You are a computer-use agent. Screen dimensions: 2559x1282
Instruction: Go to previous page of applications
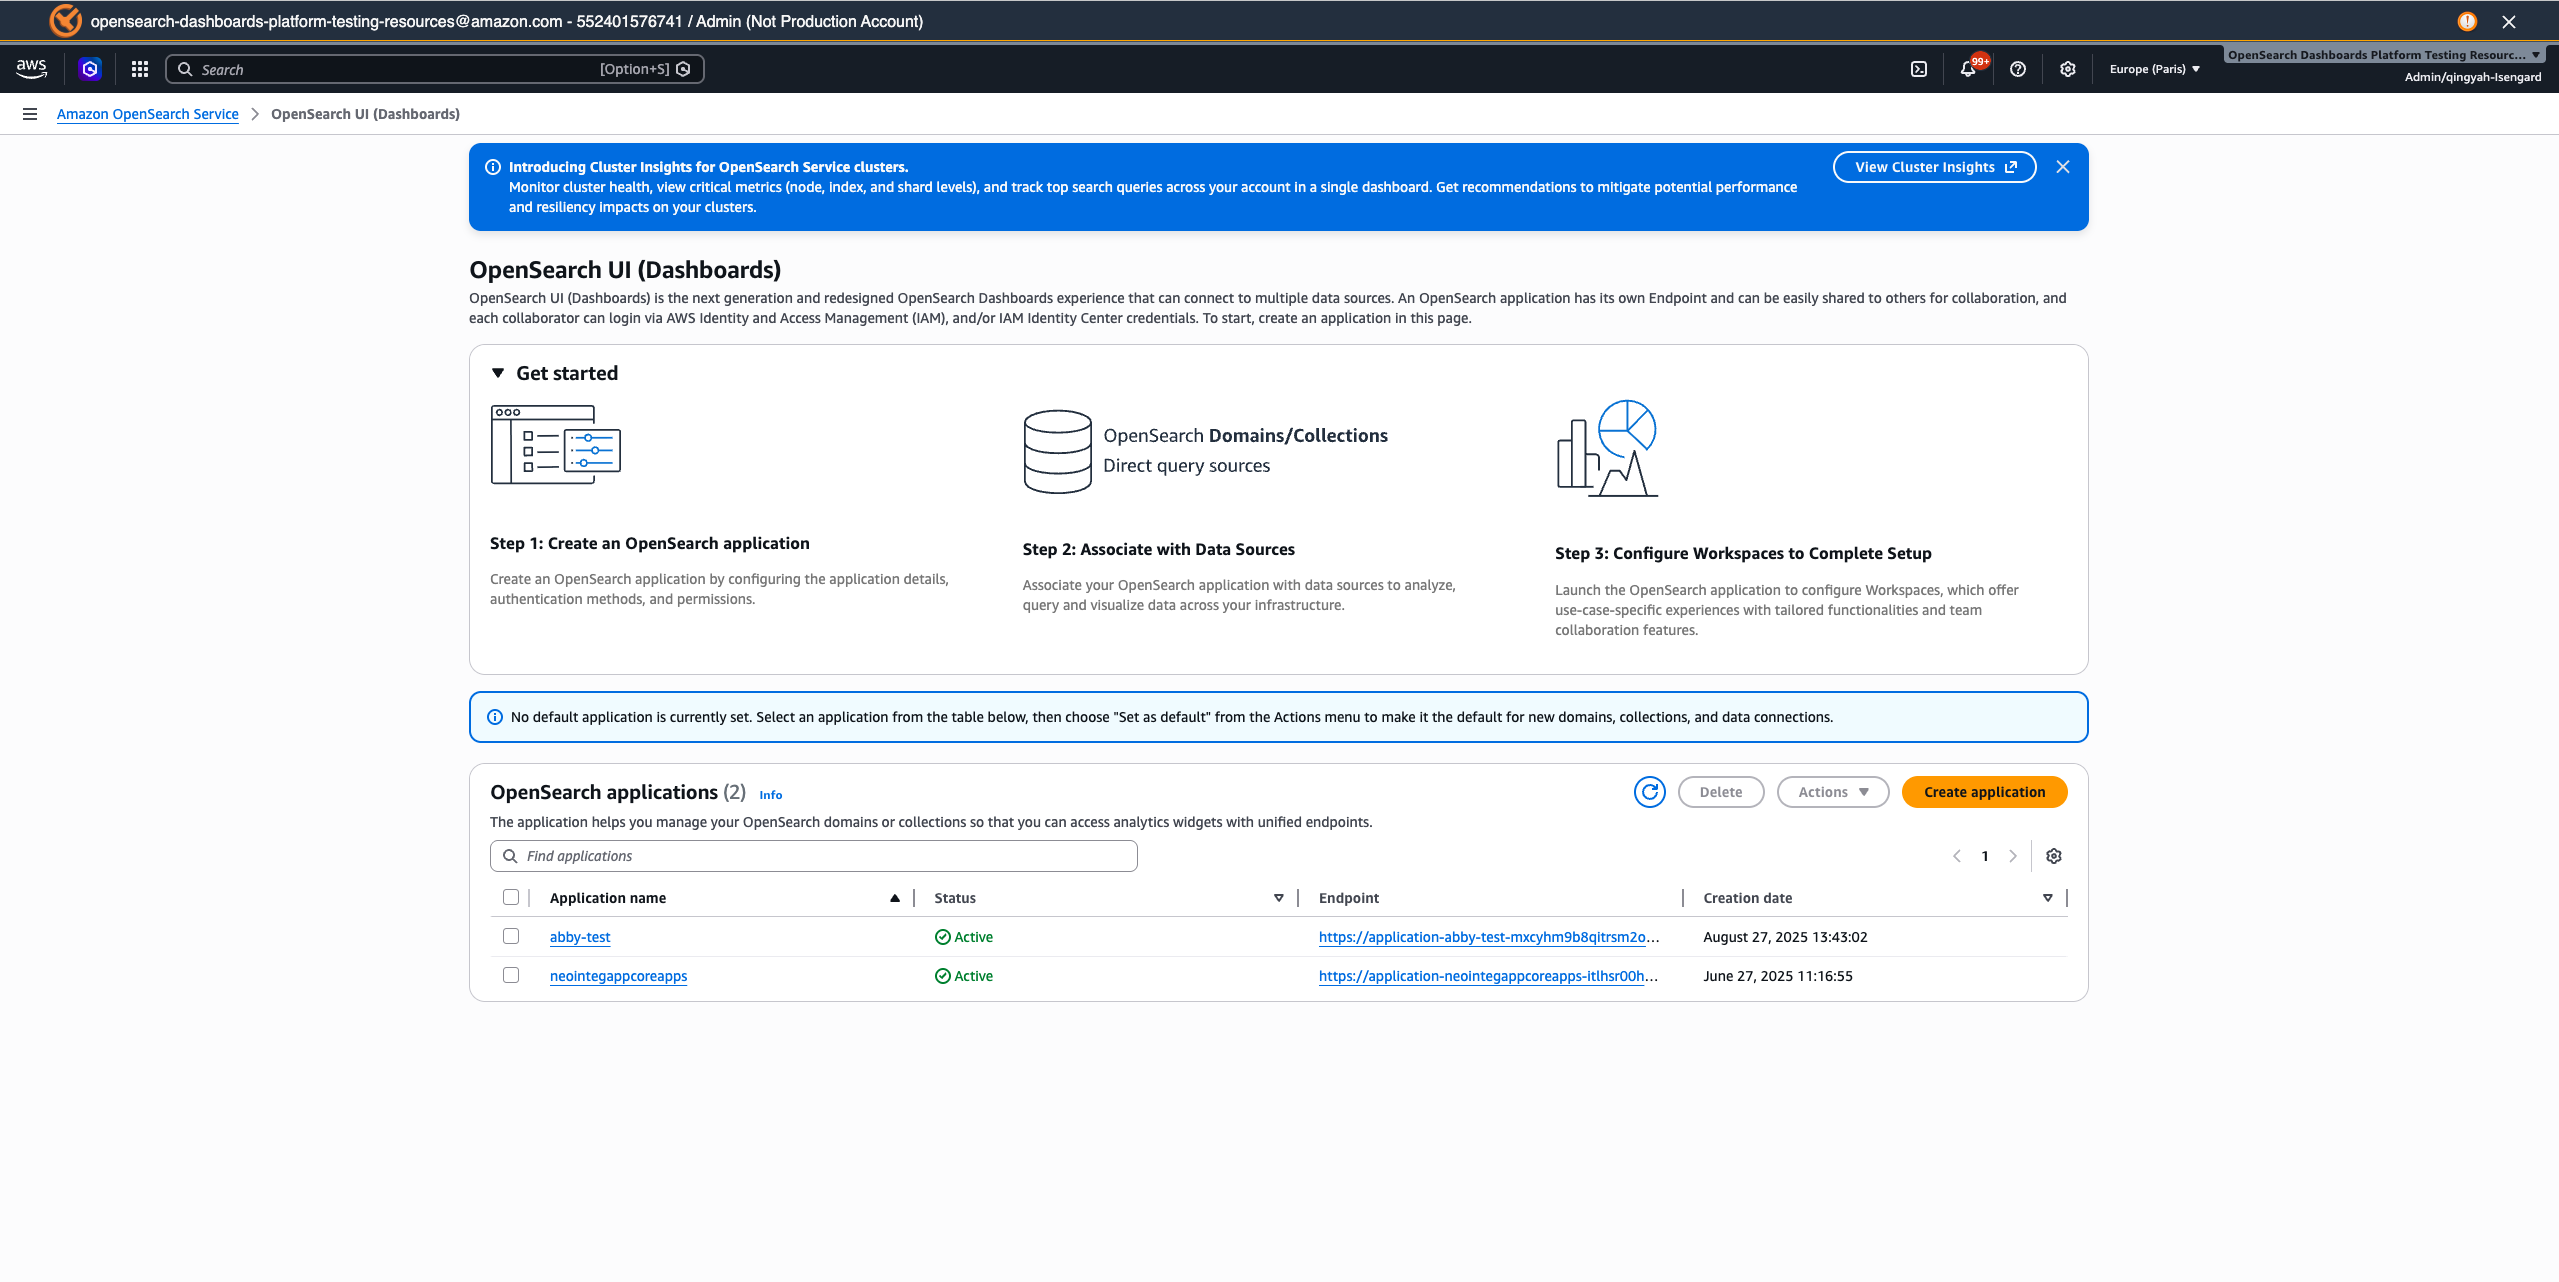click(x=1957, y=856)
